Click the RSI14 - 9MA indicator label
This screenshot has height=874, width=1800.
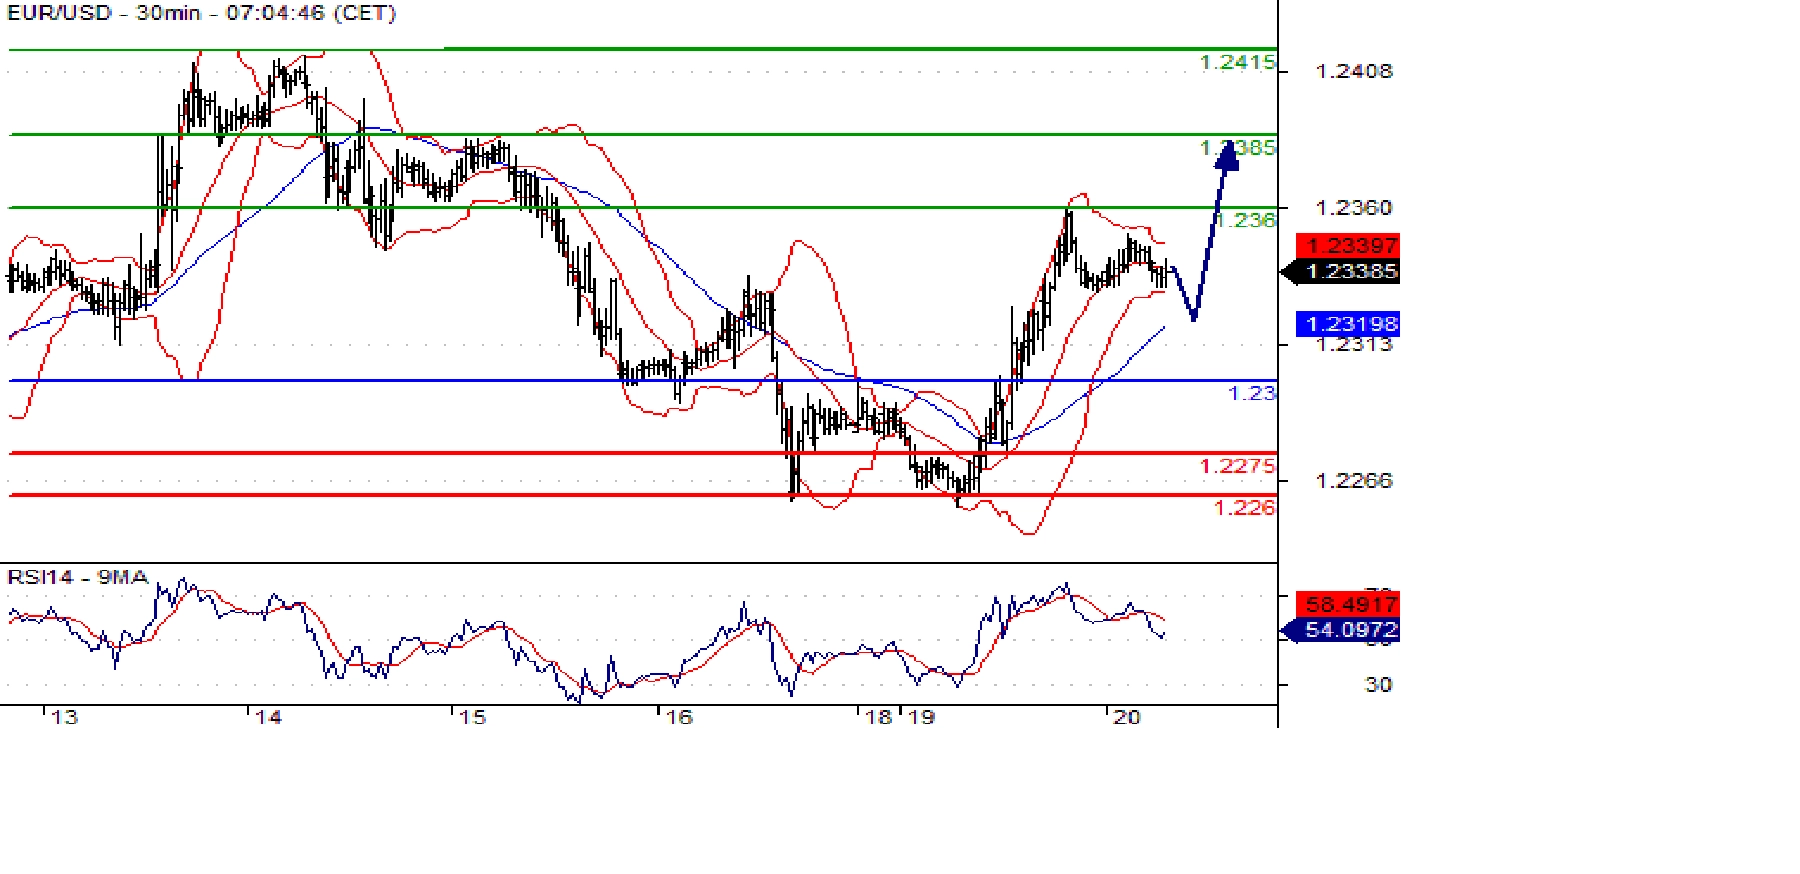pyautogui.click(x=77, y=577)
